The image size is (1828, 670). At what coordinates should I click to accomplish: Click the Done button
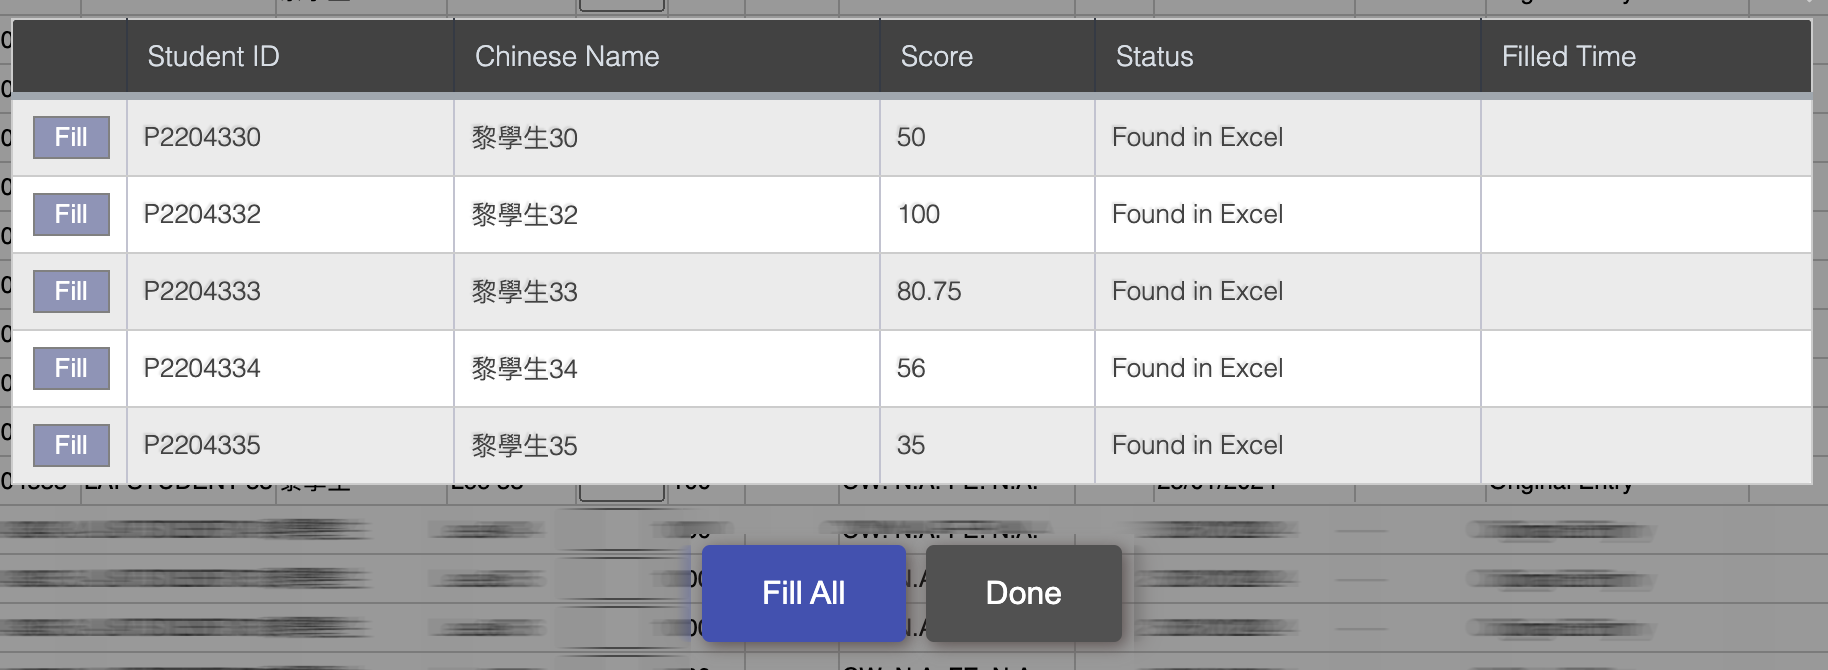coord(1024,593)
